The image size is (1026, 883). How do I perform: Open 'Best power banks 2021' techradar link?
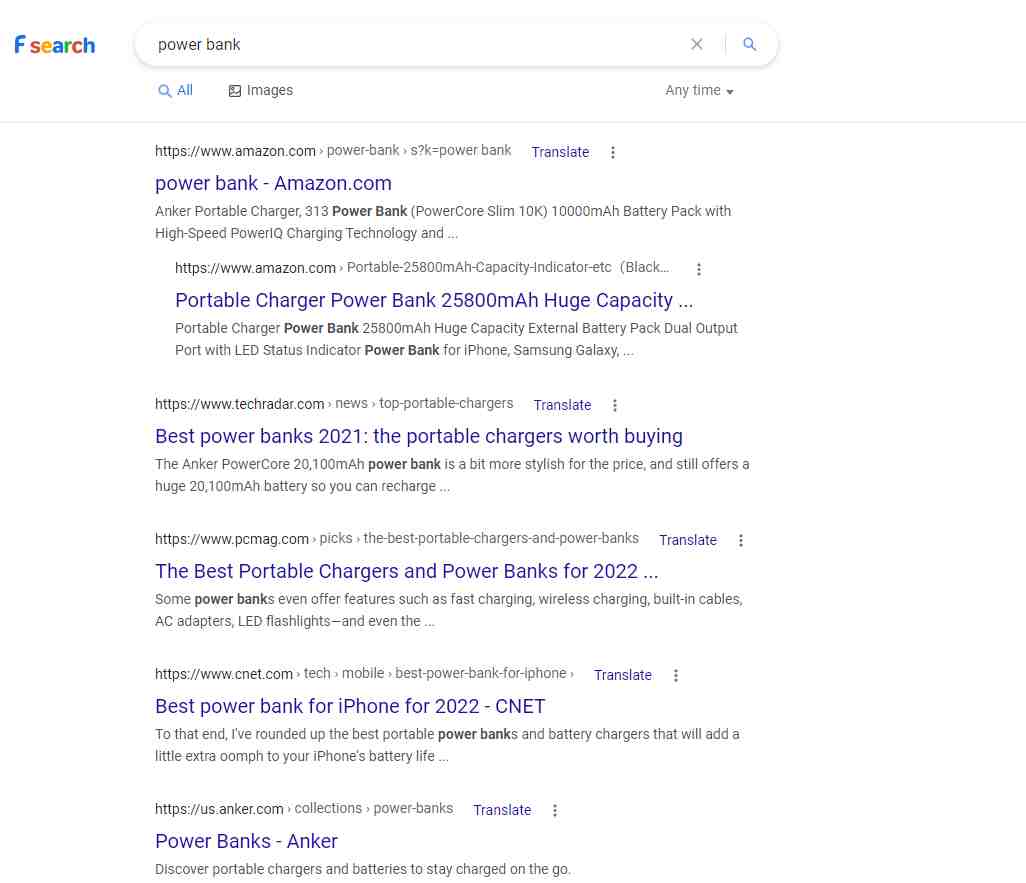(x=419, y=436)
